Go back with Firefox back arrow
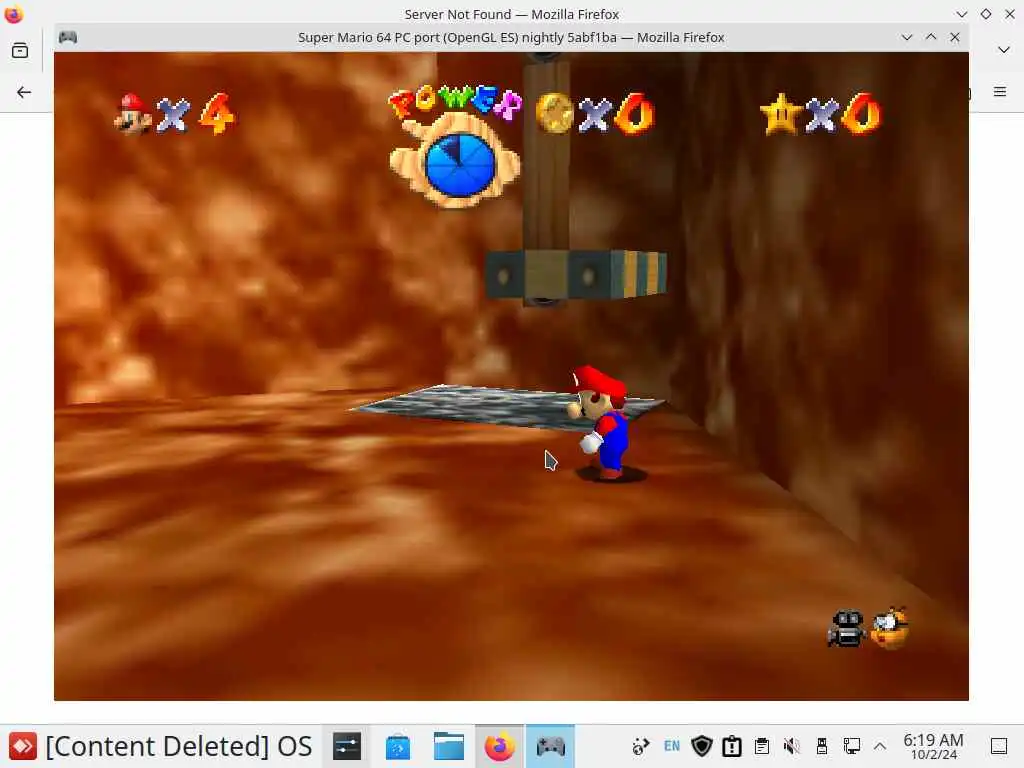 24,92
